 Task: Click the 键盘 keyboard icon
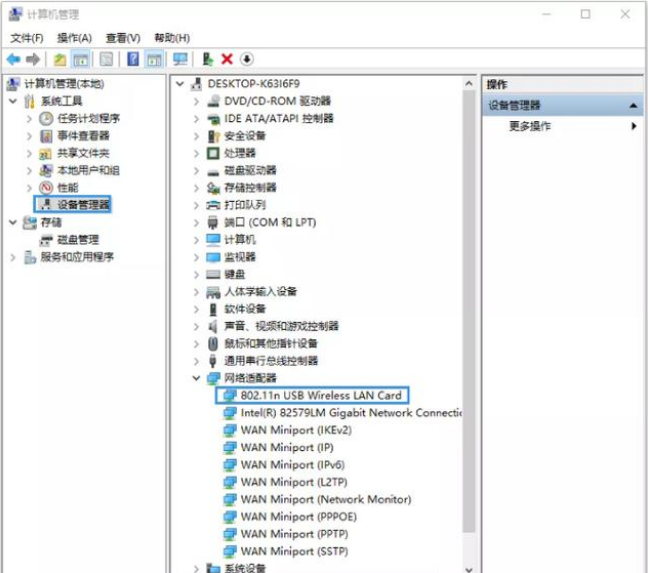pyautogui.click(x=213, y=274)
